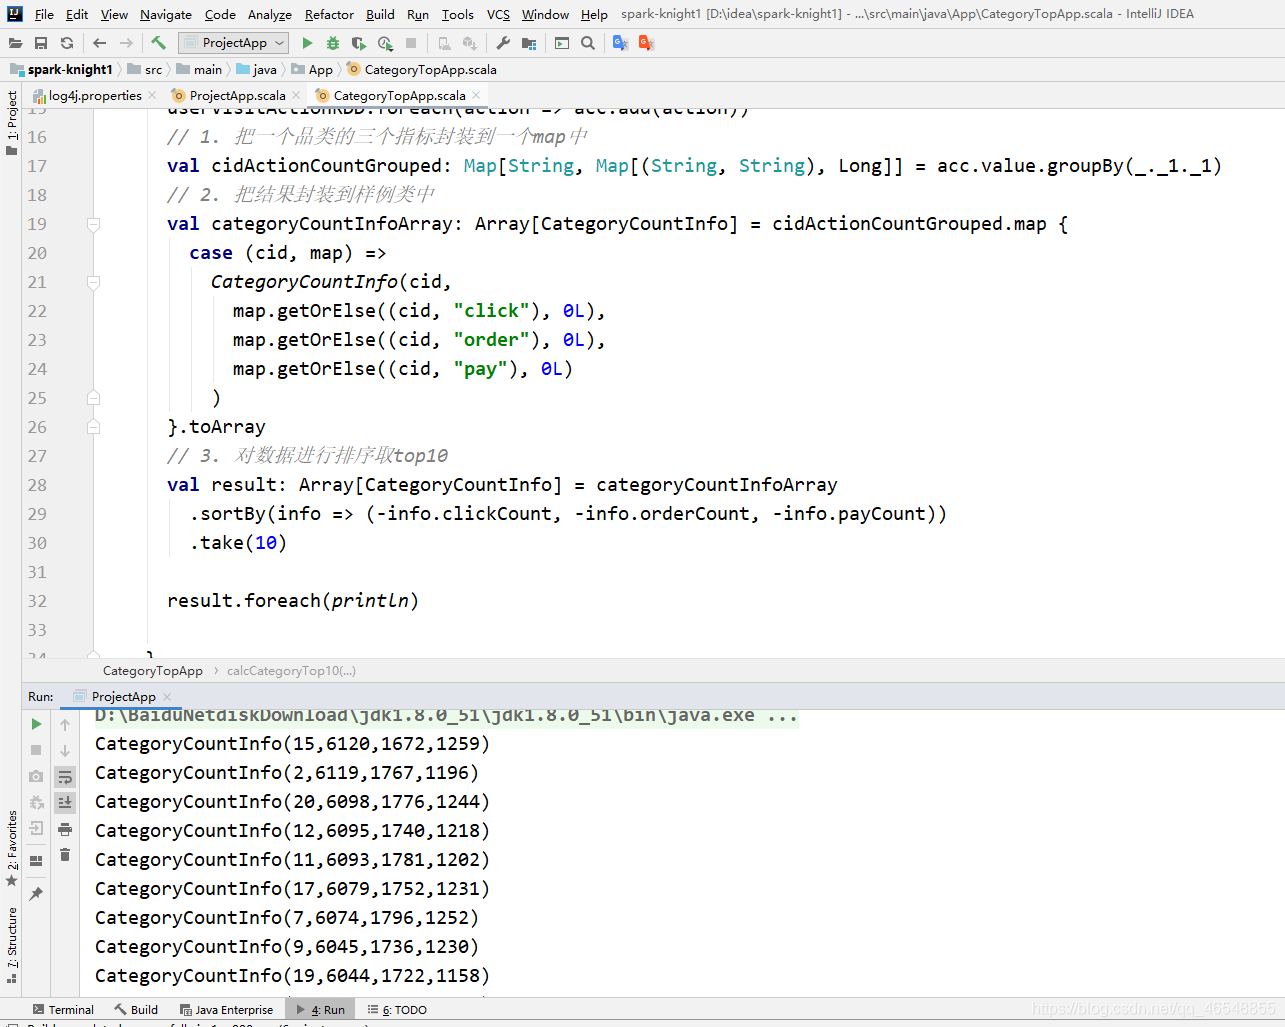Image resolution: width=1285 pixels, height=1027 pixels.
Task: Click the camera Dump Threads icon
Action: point(36,776)
